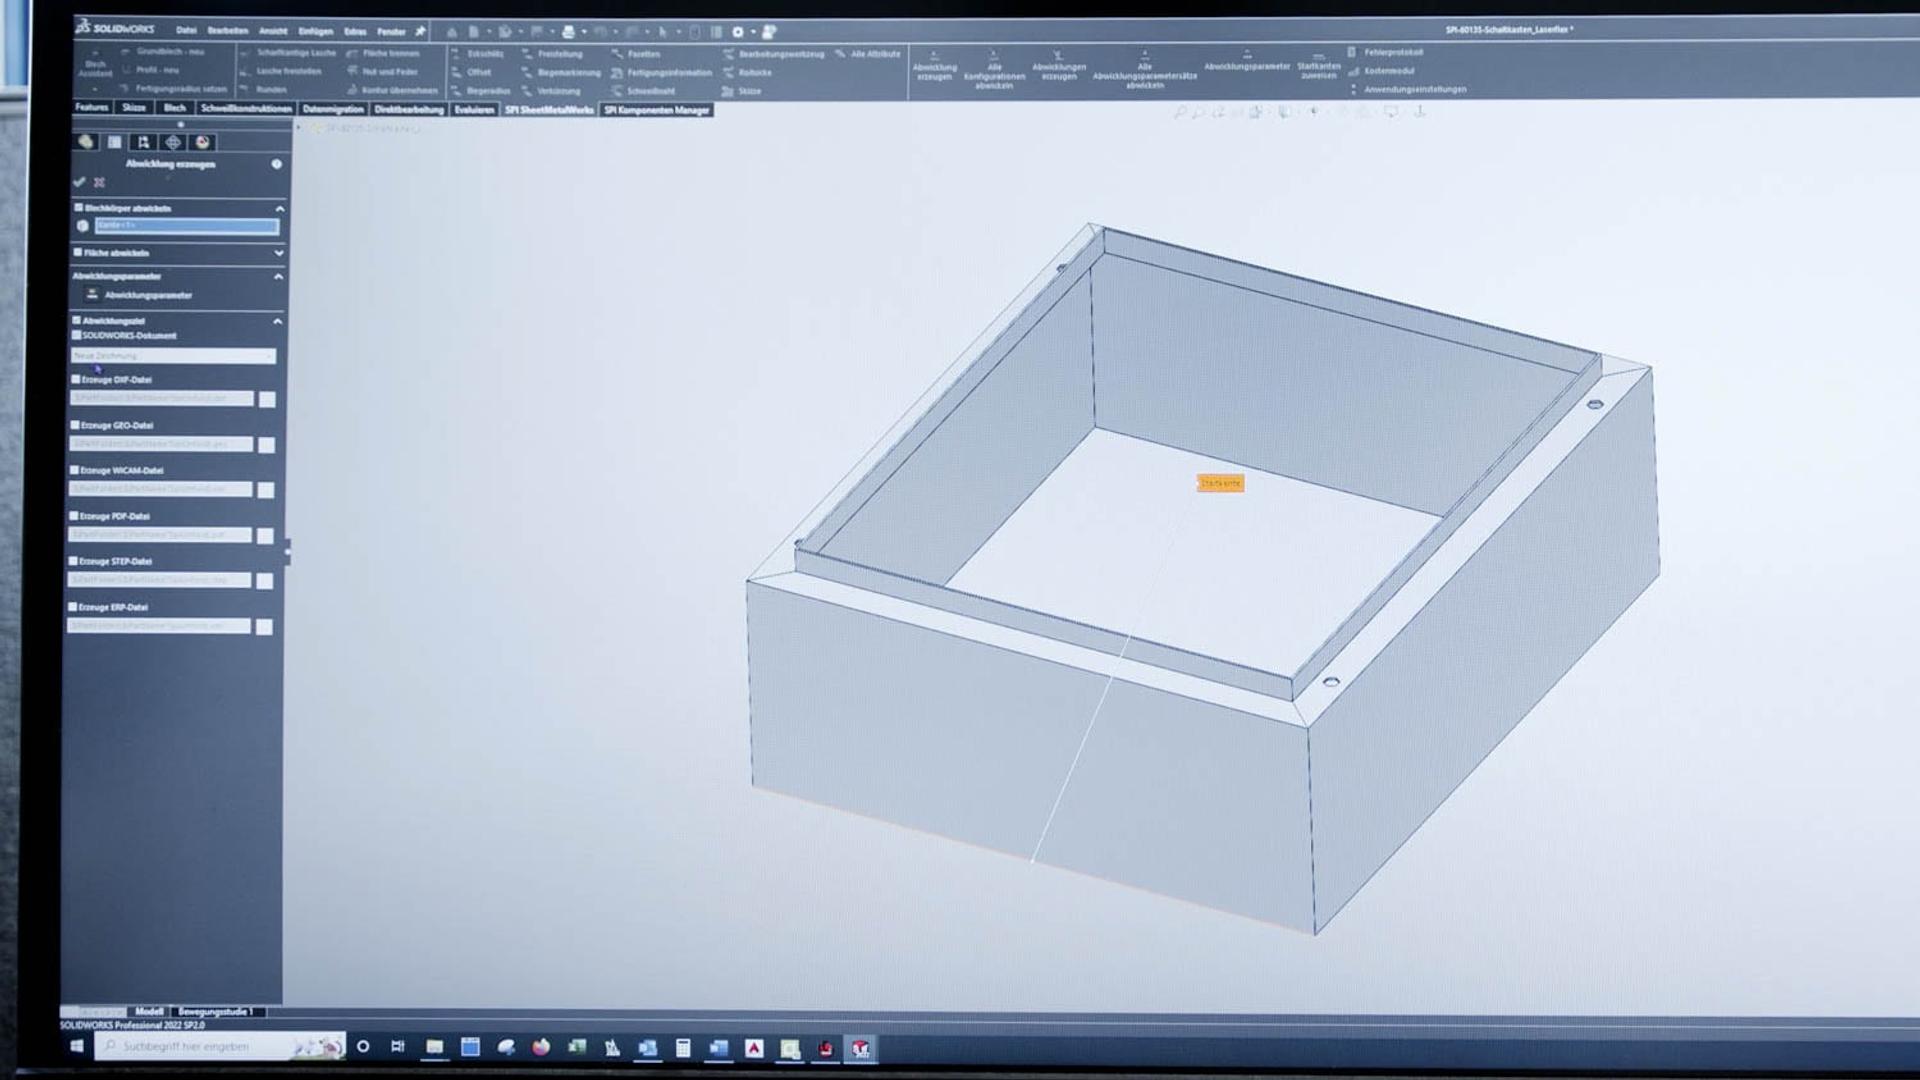Viewport: 1920px width, 1080px height.
Task: Click the Kante<1> selection box
Action: point(186,225)
